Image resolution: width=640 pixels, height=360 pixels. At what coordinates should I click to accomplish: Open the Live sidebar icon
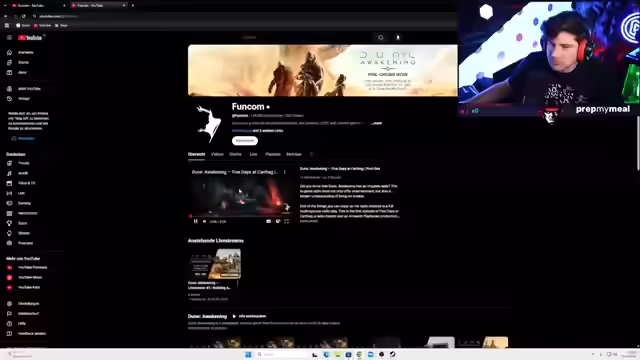click(9, 193)
